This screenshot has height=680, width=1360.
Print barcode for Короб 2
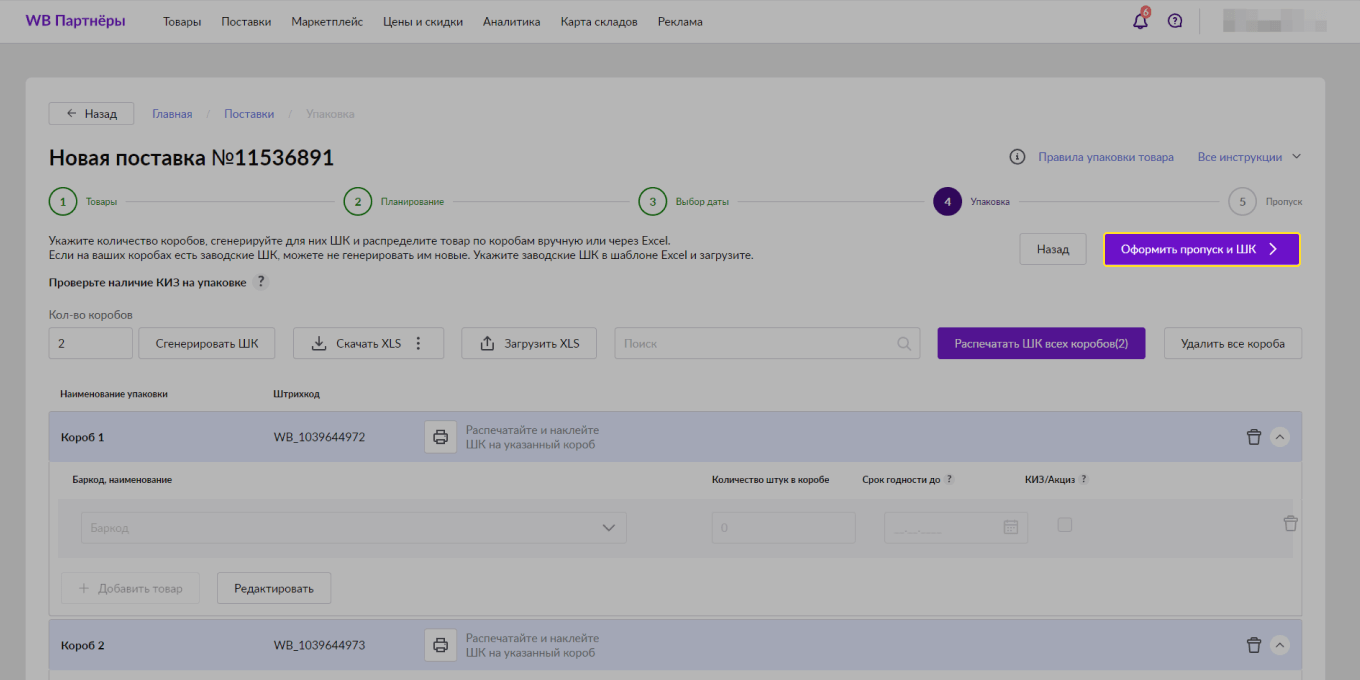(x=440, y=645)
